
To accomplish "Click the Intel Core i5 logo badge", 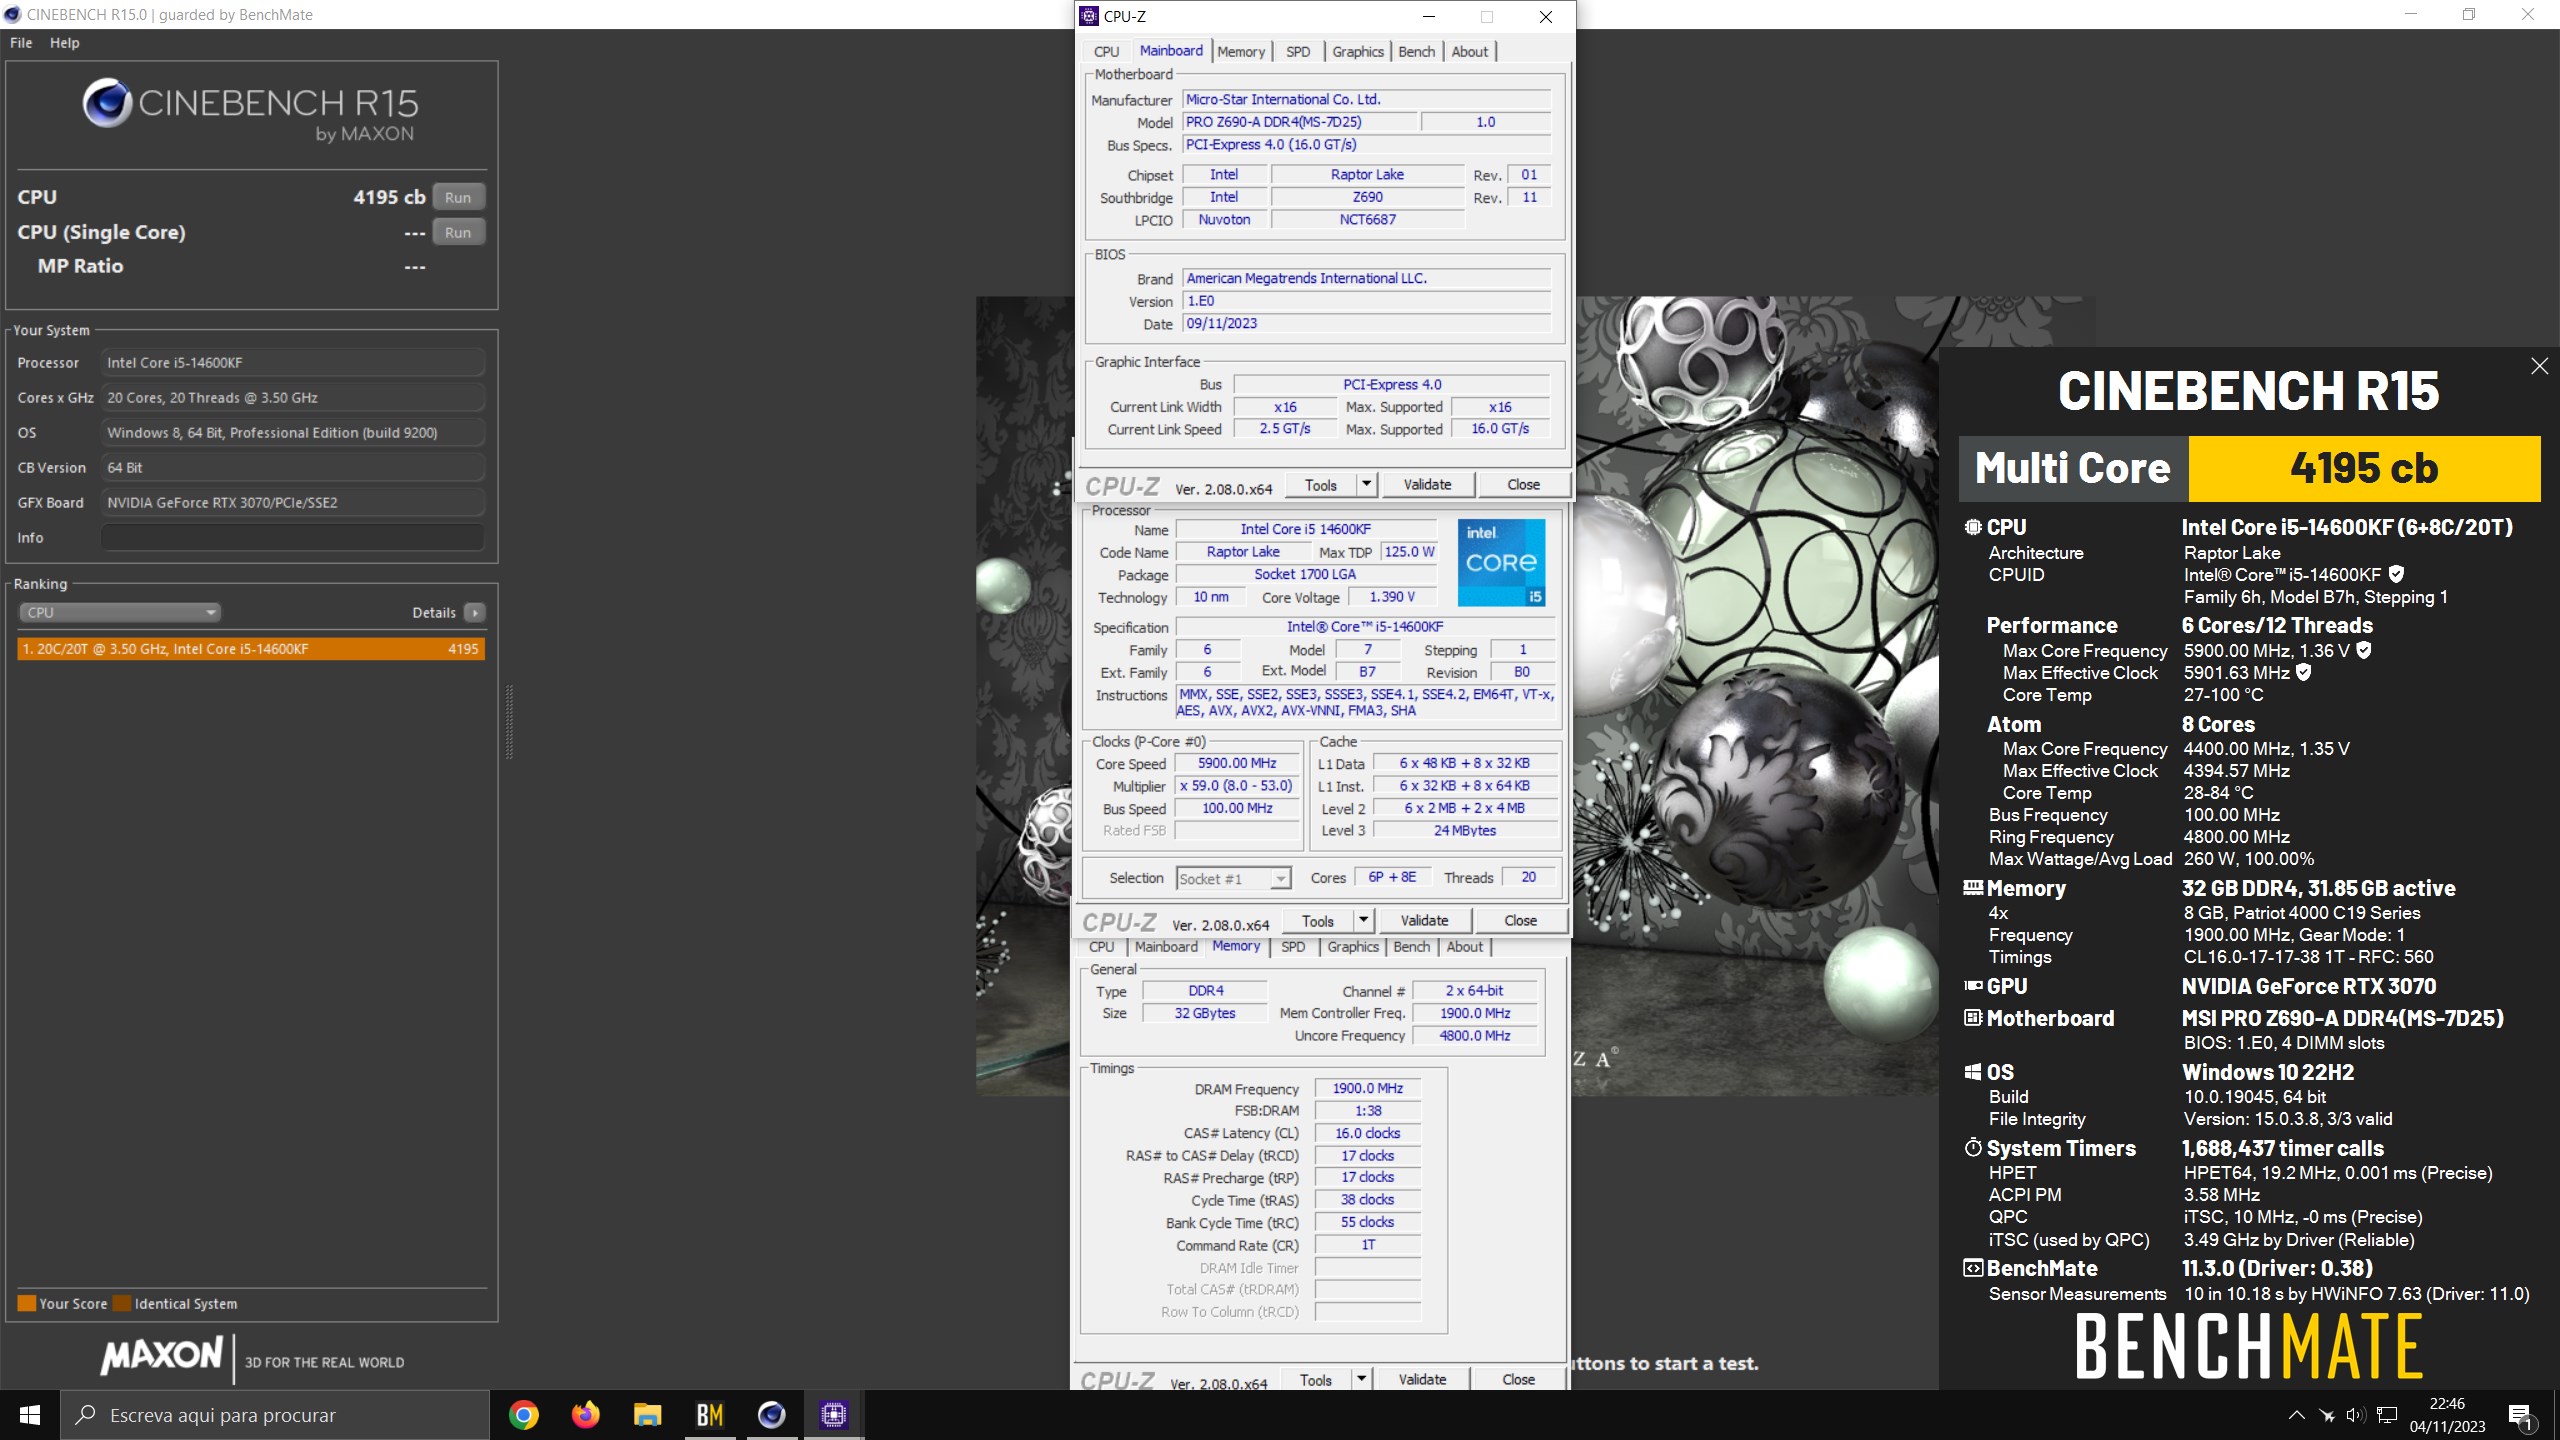I will pos(1501,562).
